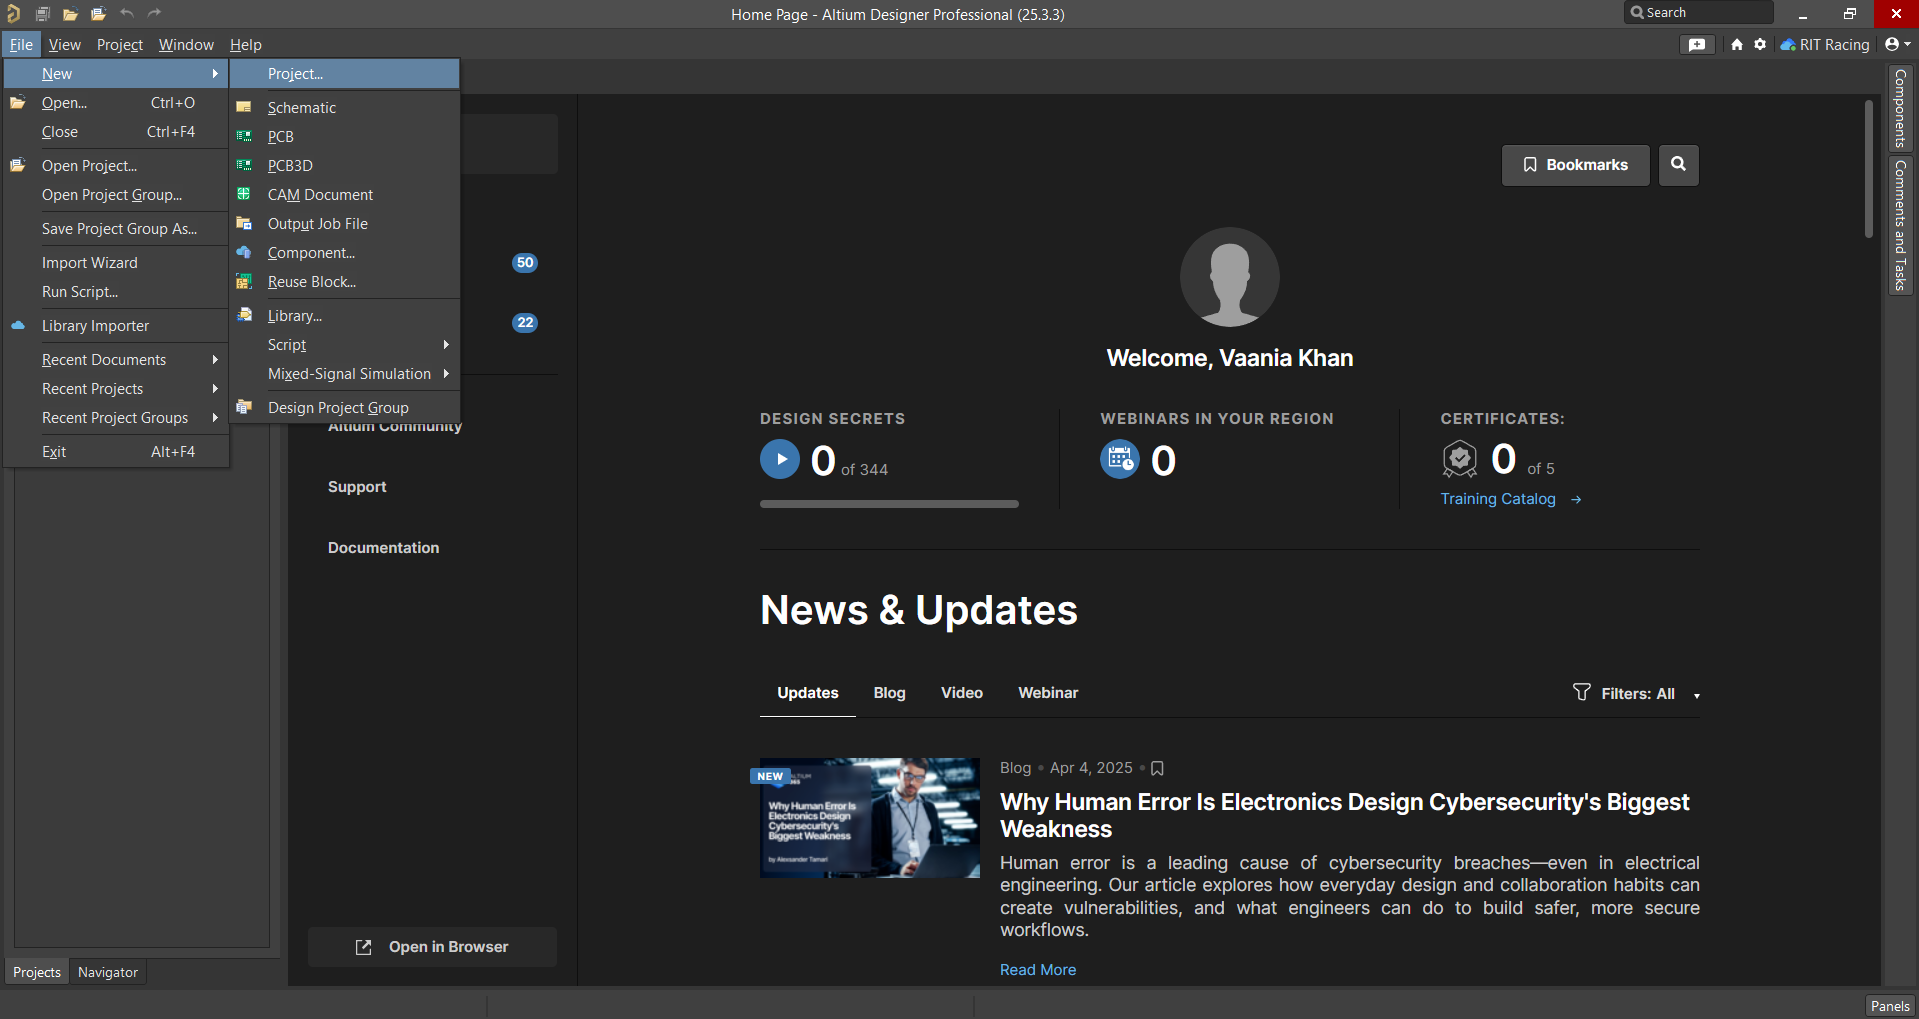Click the Bookmarks button
This screenshot has width=1919, height=1019.
pos(1576,165)
